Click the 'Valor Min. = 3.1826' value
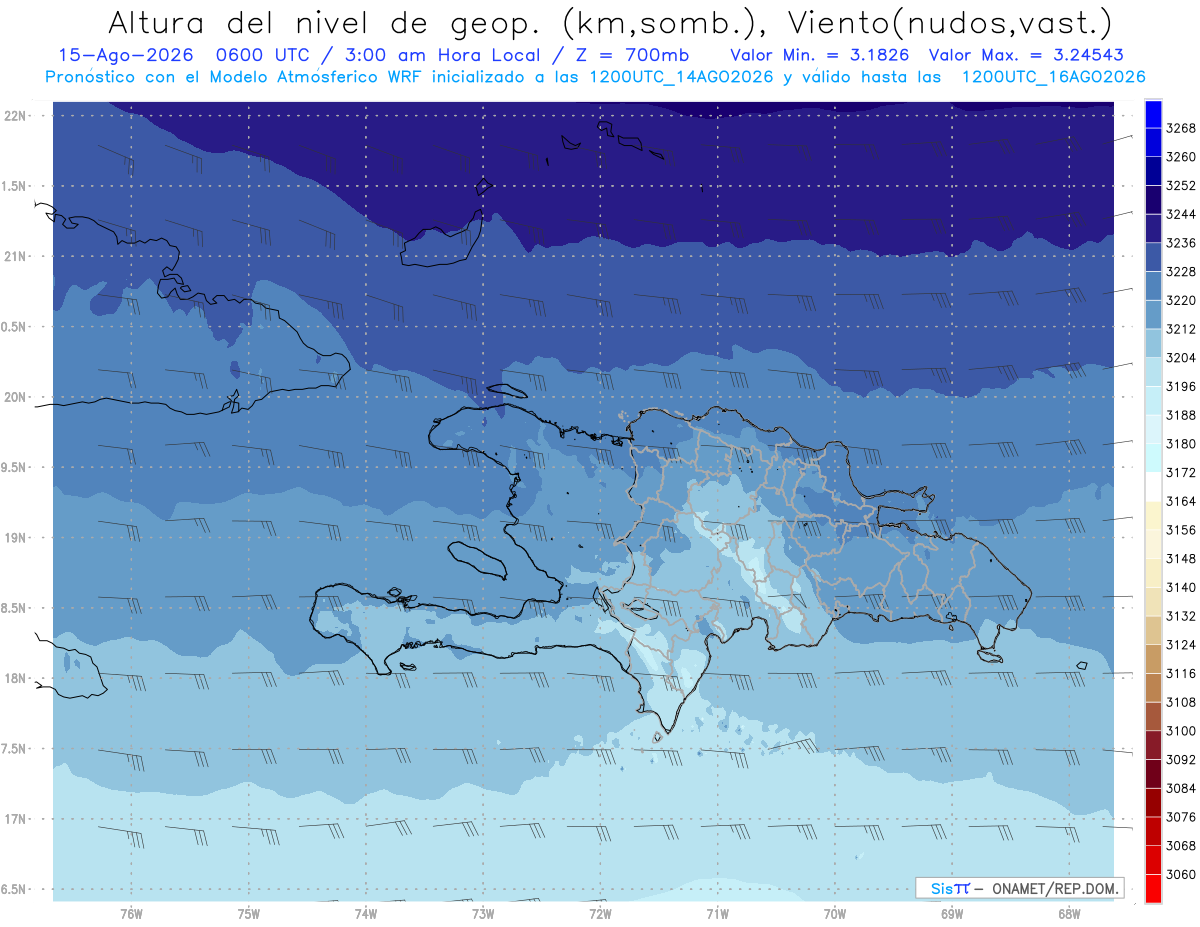The height and width of the screenshot is (927, 1200). 819,55
